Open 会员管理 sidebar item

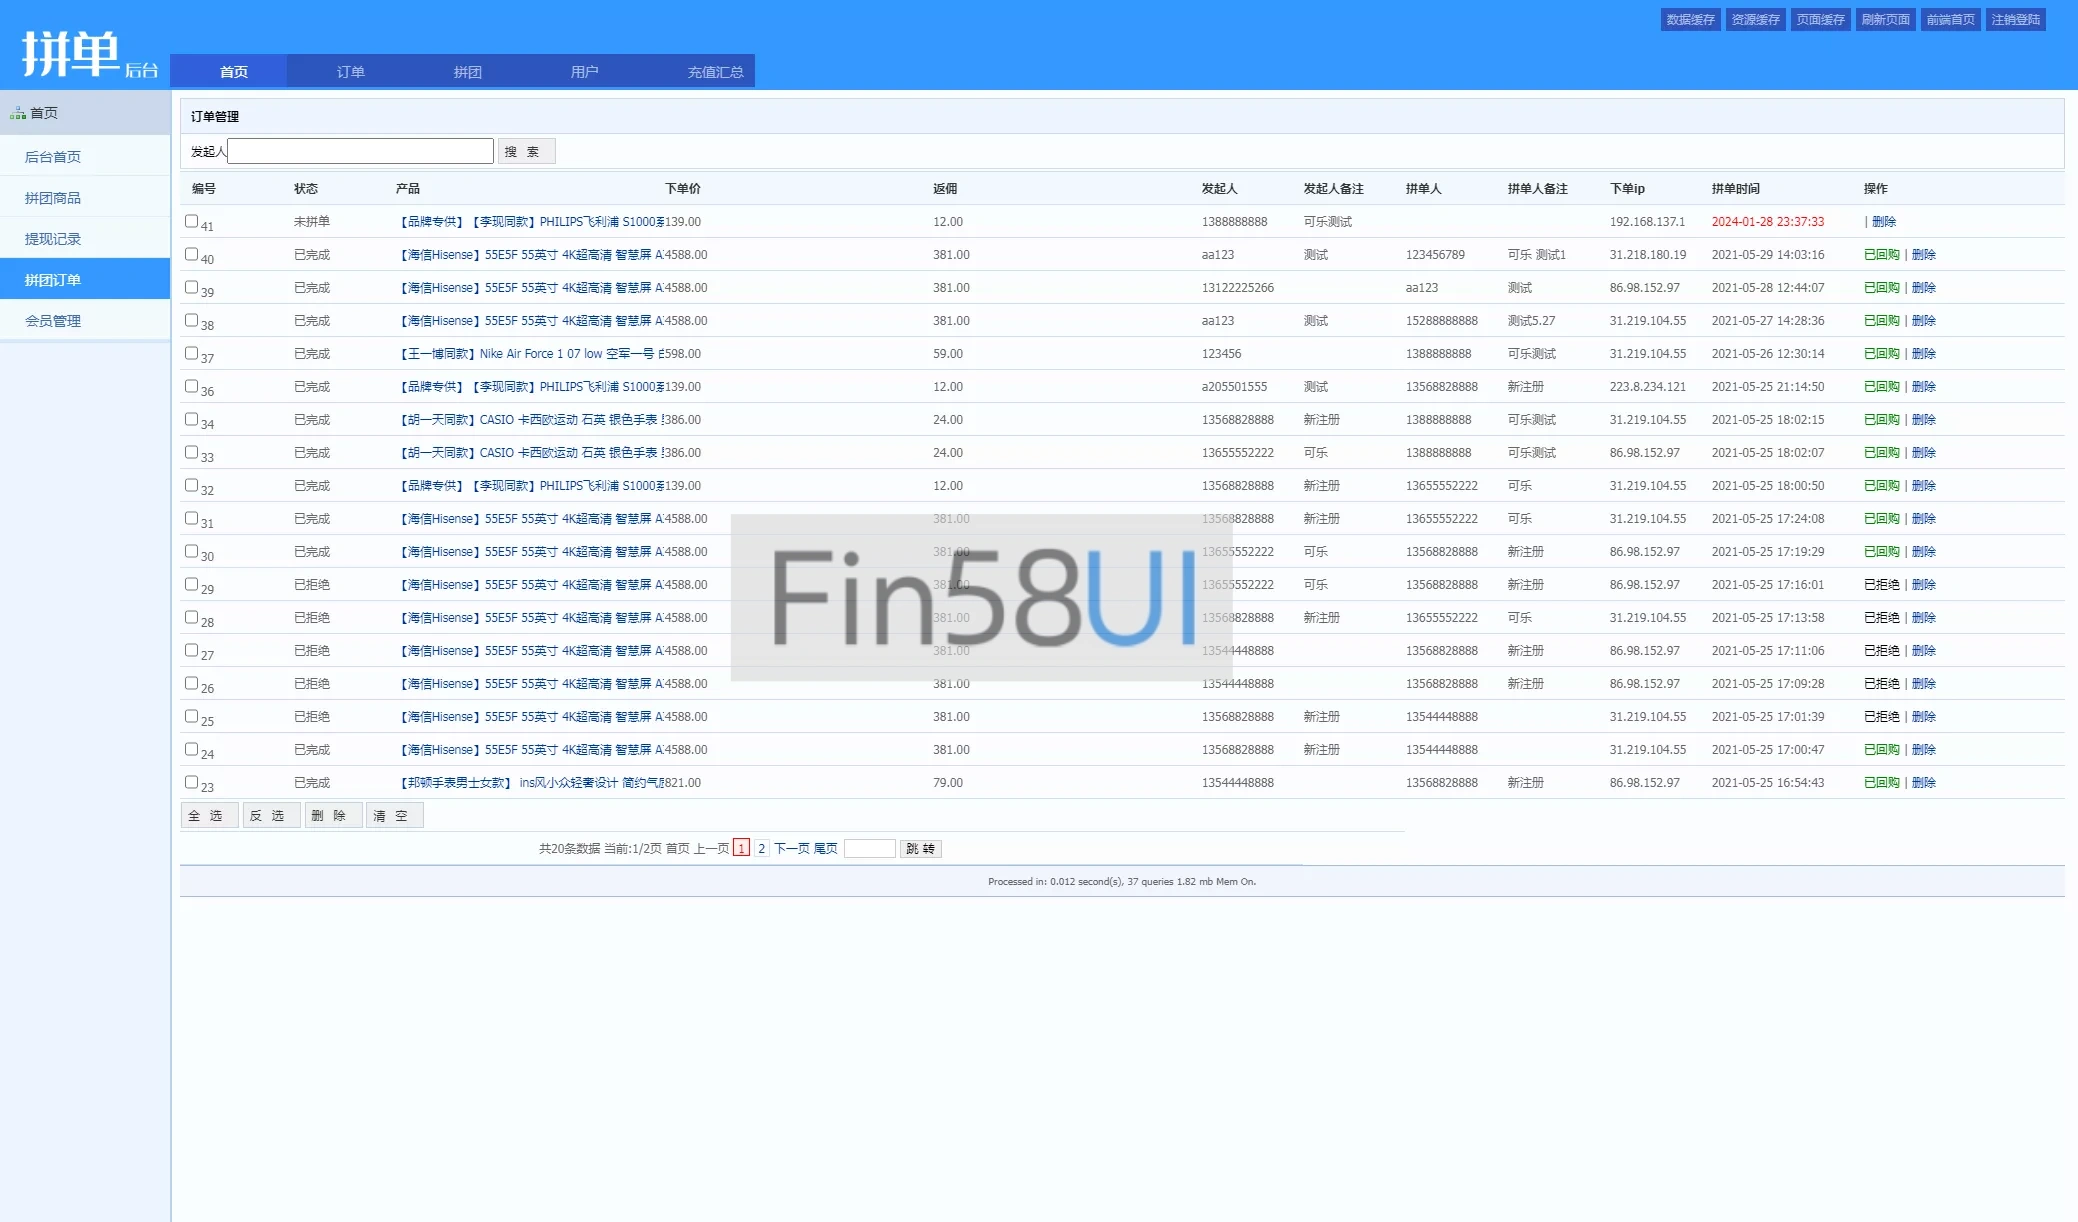click(53, 321)
